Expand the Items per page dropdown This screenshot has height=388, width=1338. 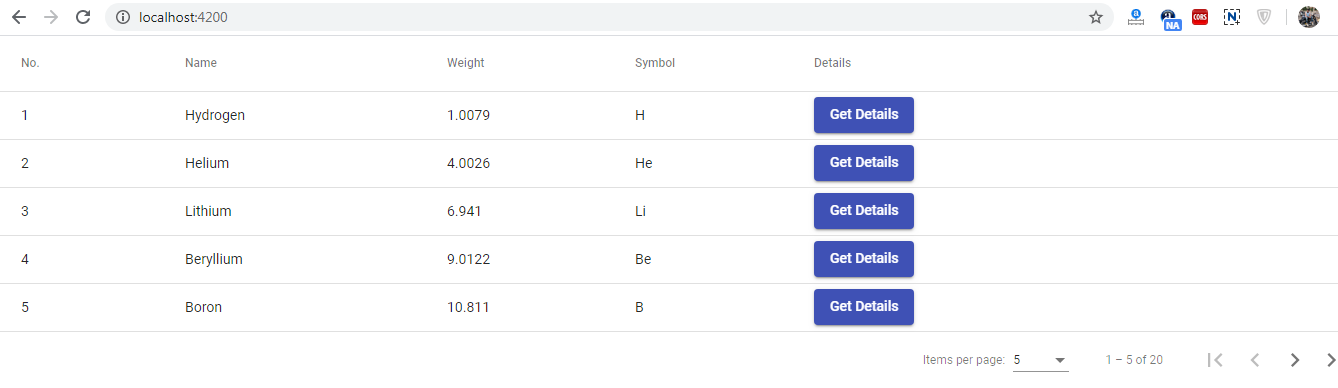coord(1041,360)
